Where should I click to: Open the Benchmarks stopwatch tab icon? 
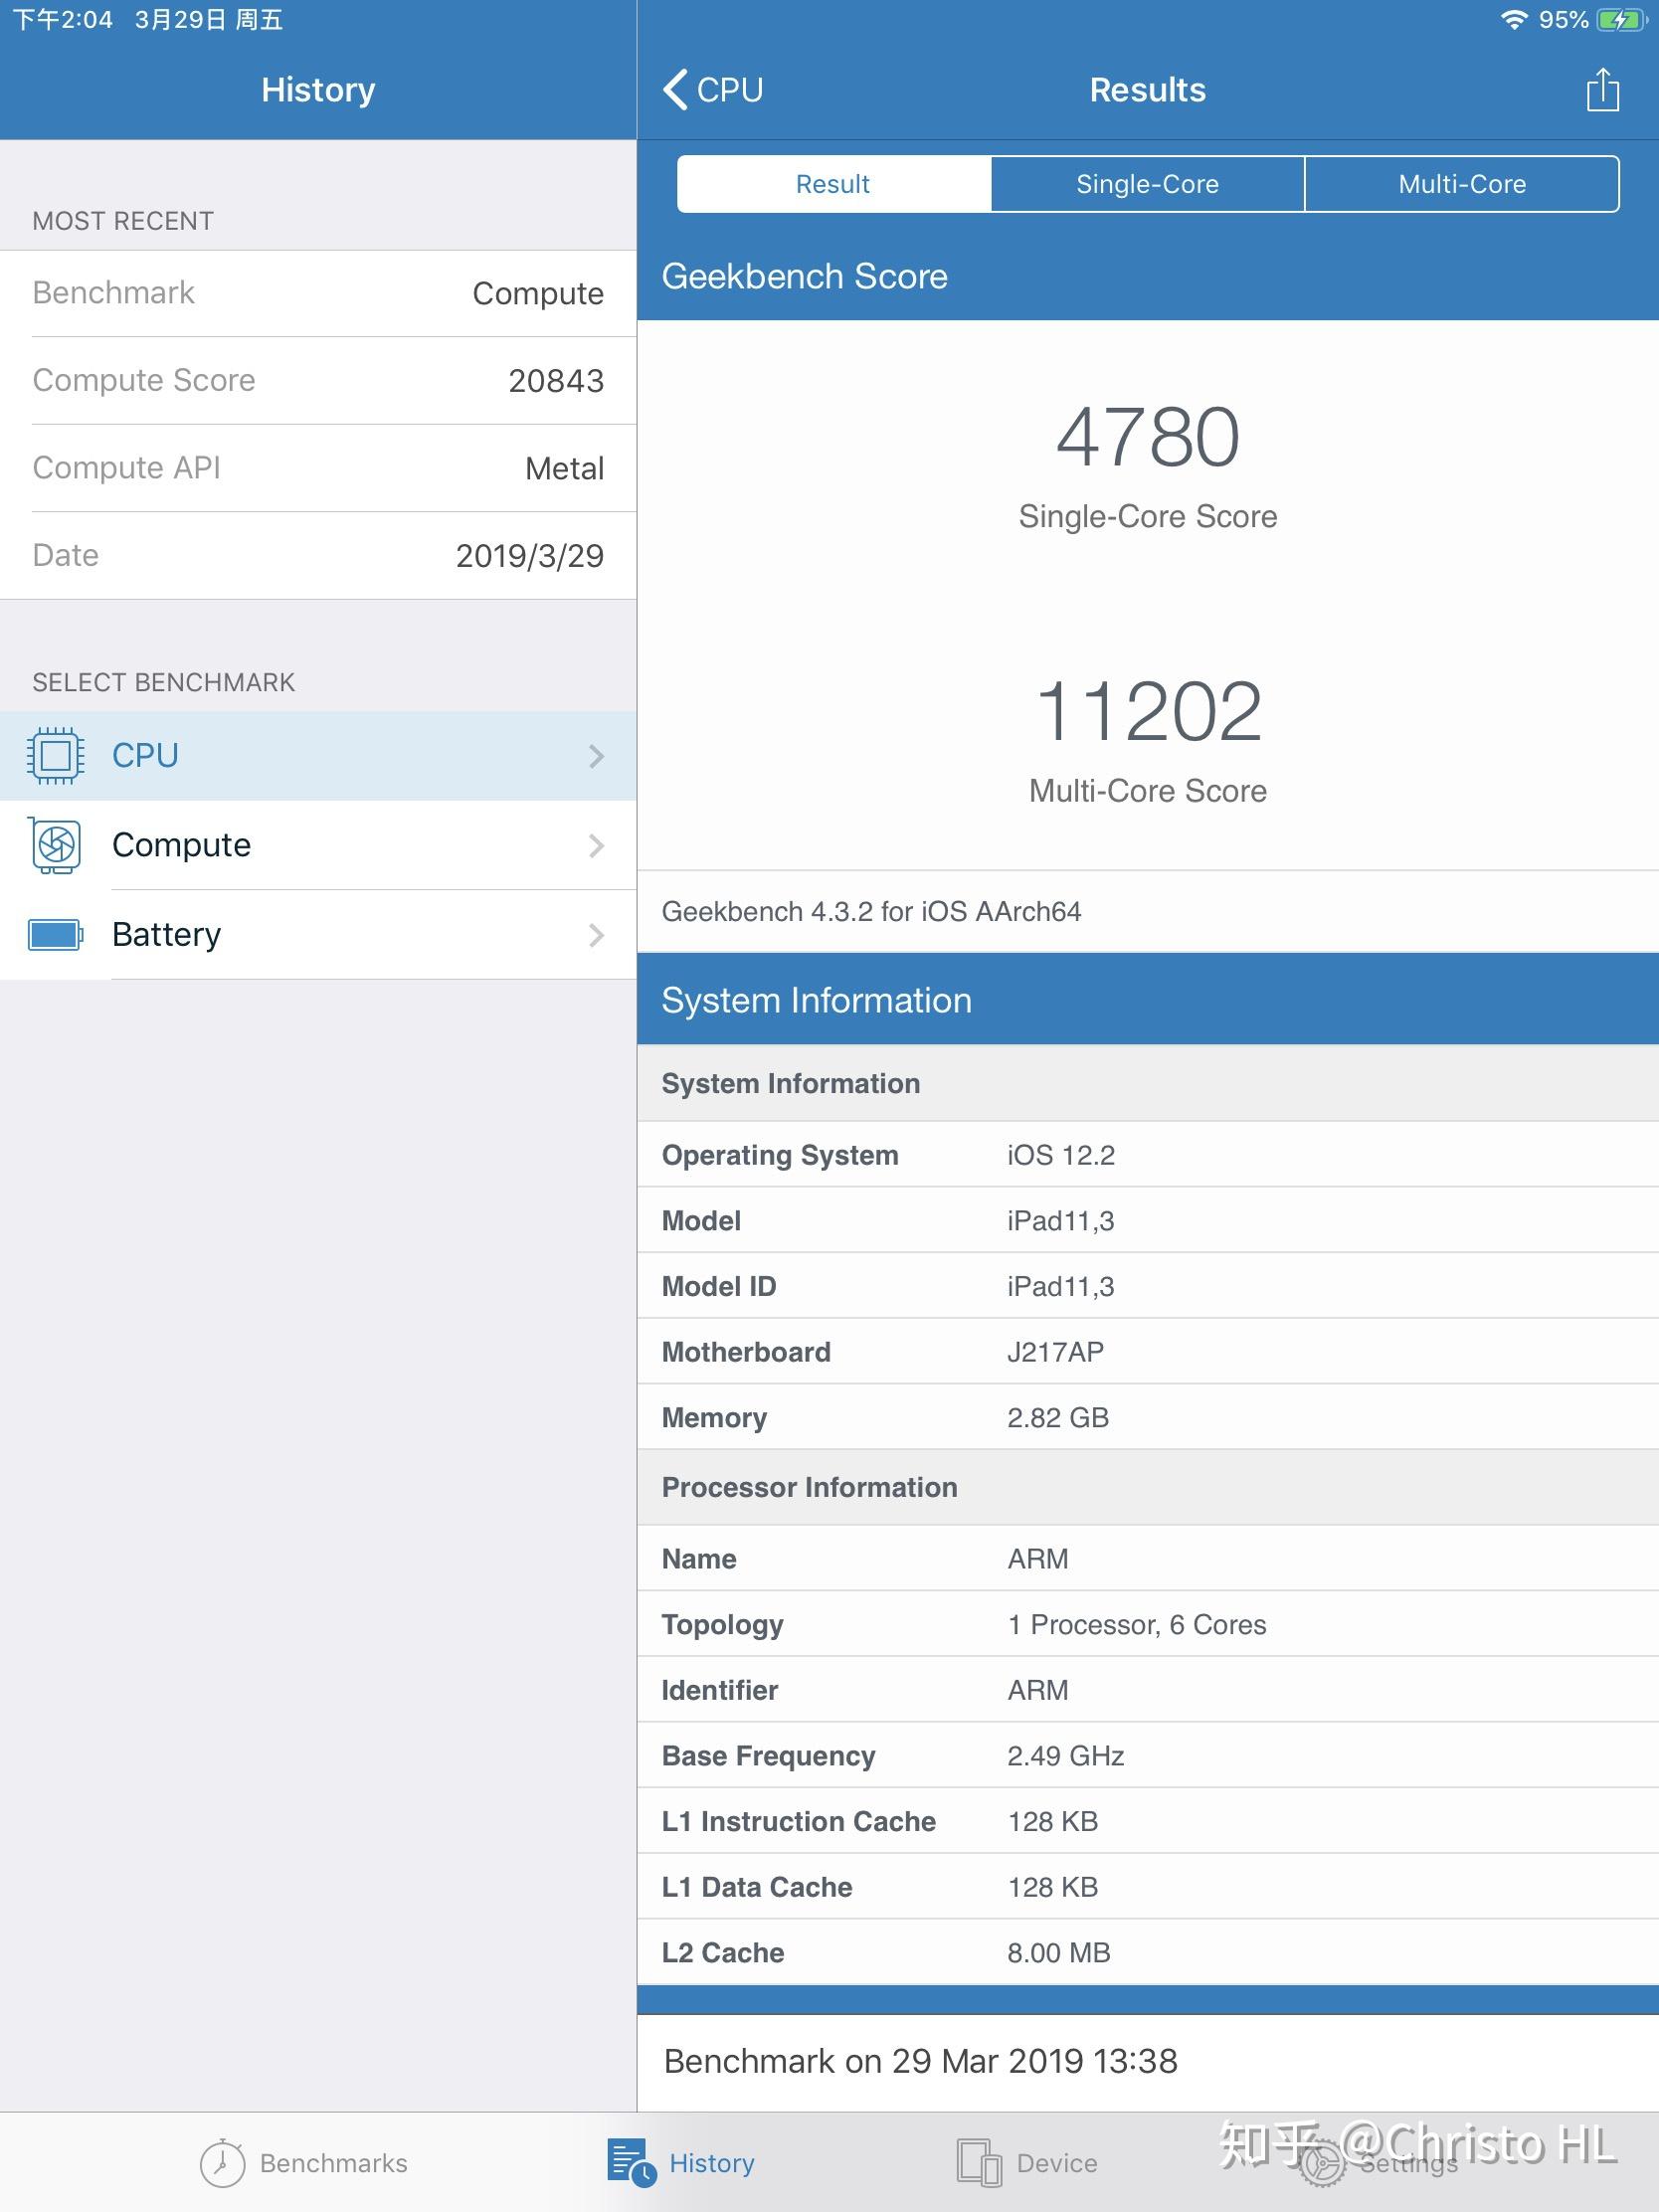pos(222,2163)
